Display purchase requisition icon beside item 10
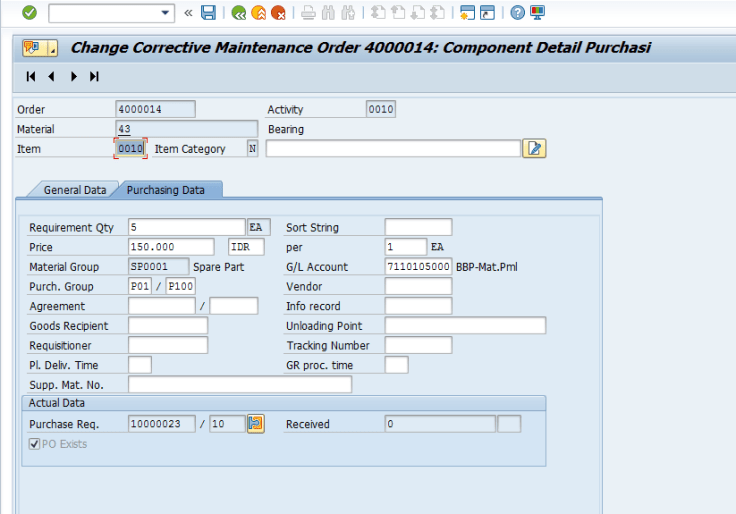 256,424
